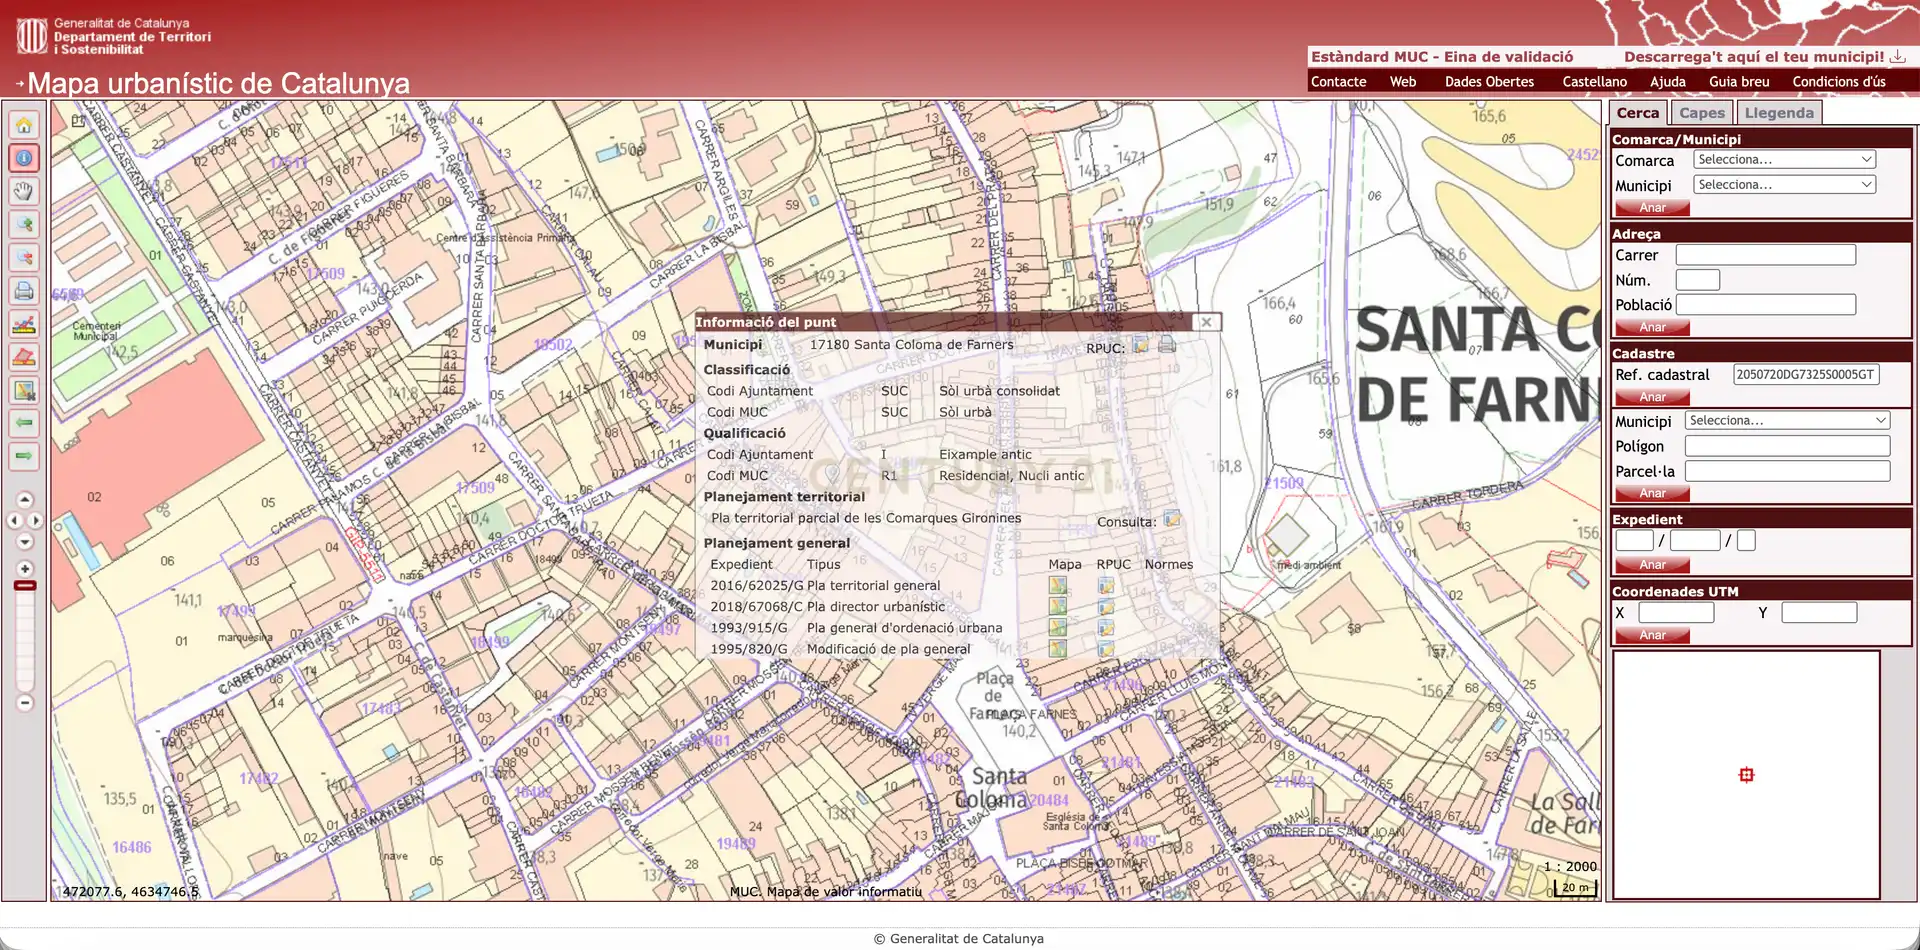Switch to the Llegenda tab

pyautogui.click(x=1779, y=113)
